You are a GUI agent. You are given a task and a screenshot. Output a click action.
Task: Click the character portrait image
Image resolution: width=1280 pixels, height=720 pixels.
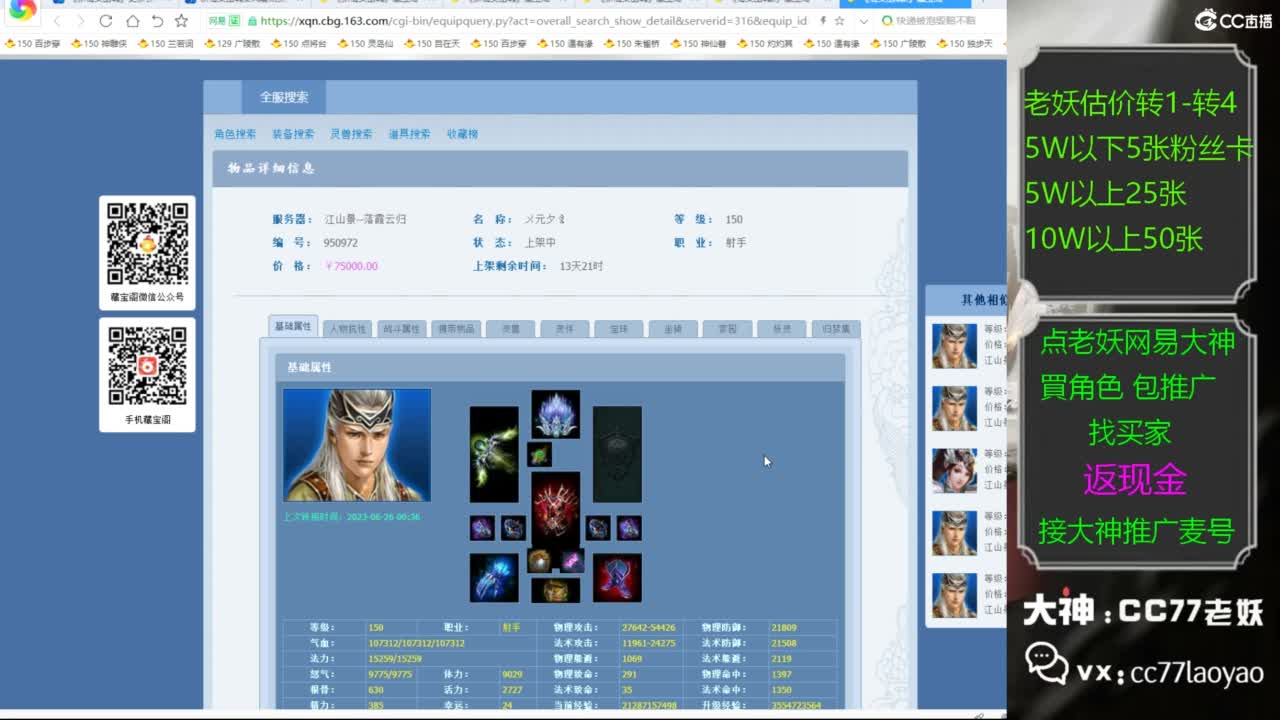tap(357, 445)
